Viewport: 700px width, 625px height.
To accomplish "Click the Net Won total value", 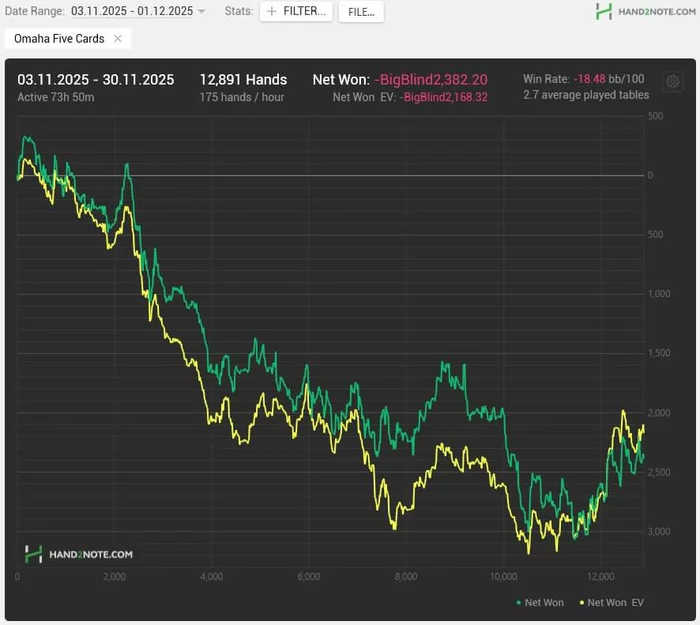I will point(430,79).
